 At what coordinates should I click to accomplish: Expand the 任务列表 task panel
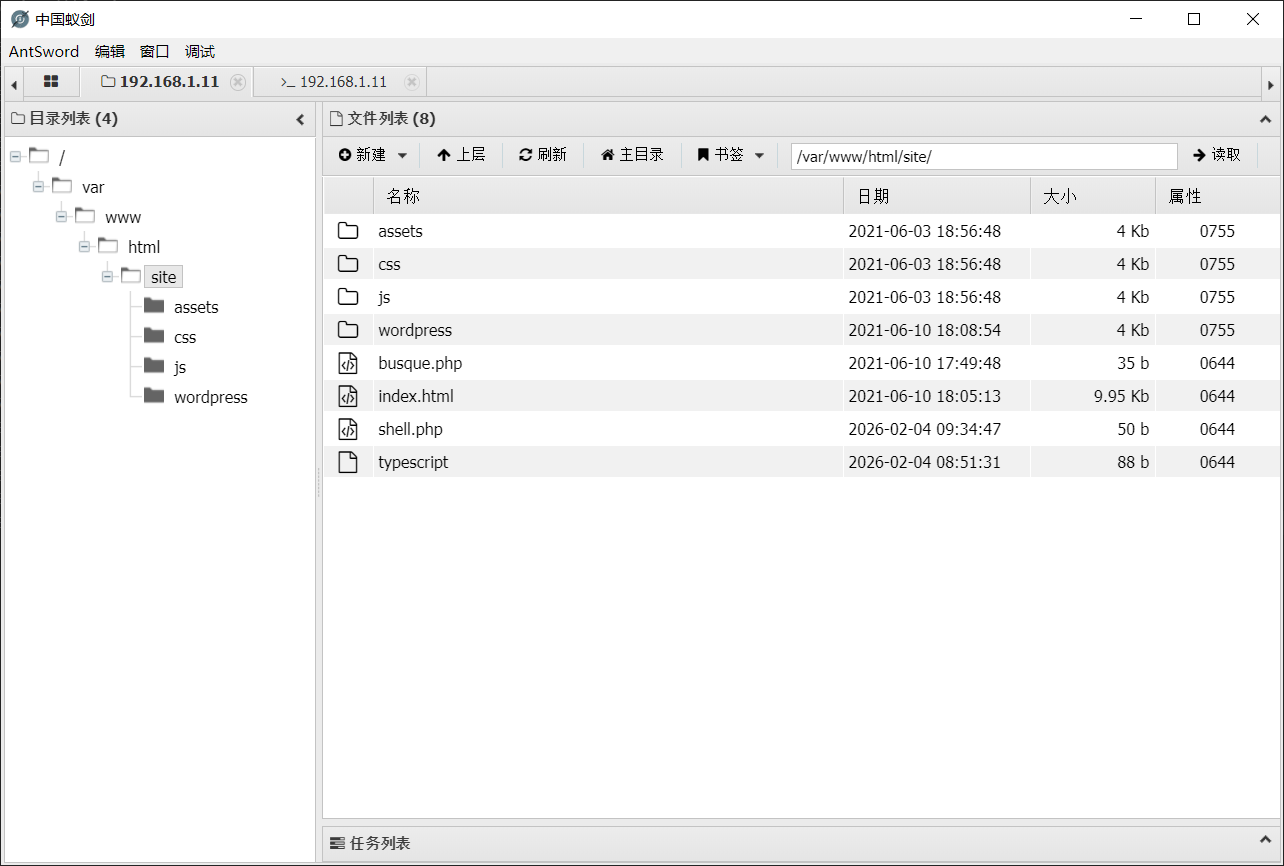[1265, 842]
